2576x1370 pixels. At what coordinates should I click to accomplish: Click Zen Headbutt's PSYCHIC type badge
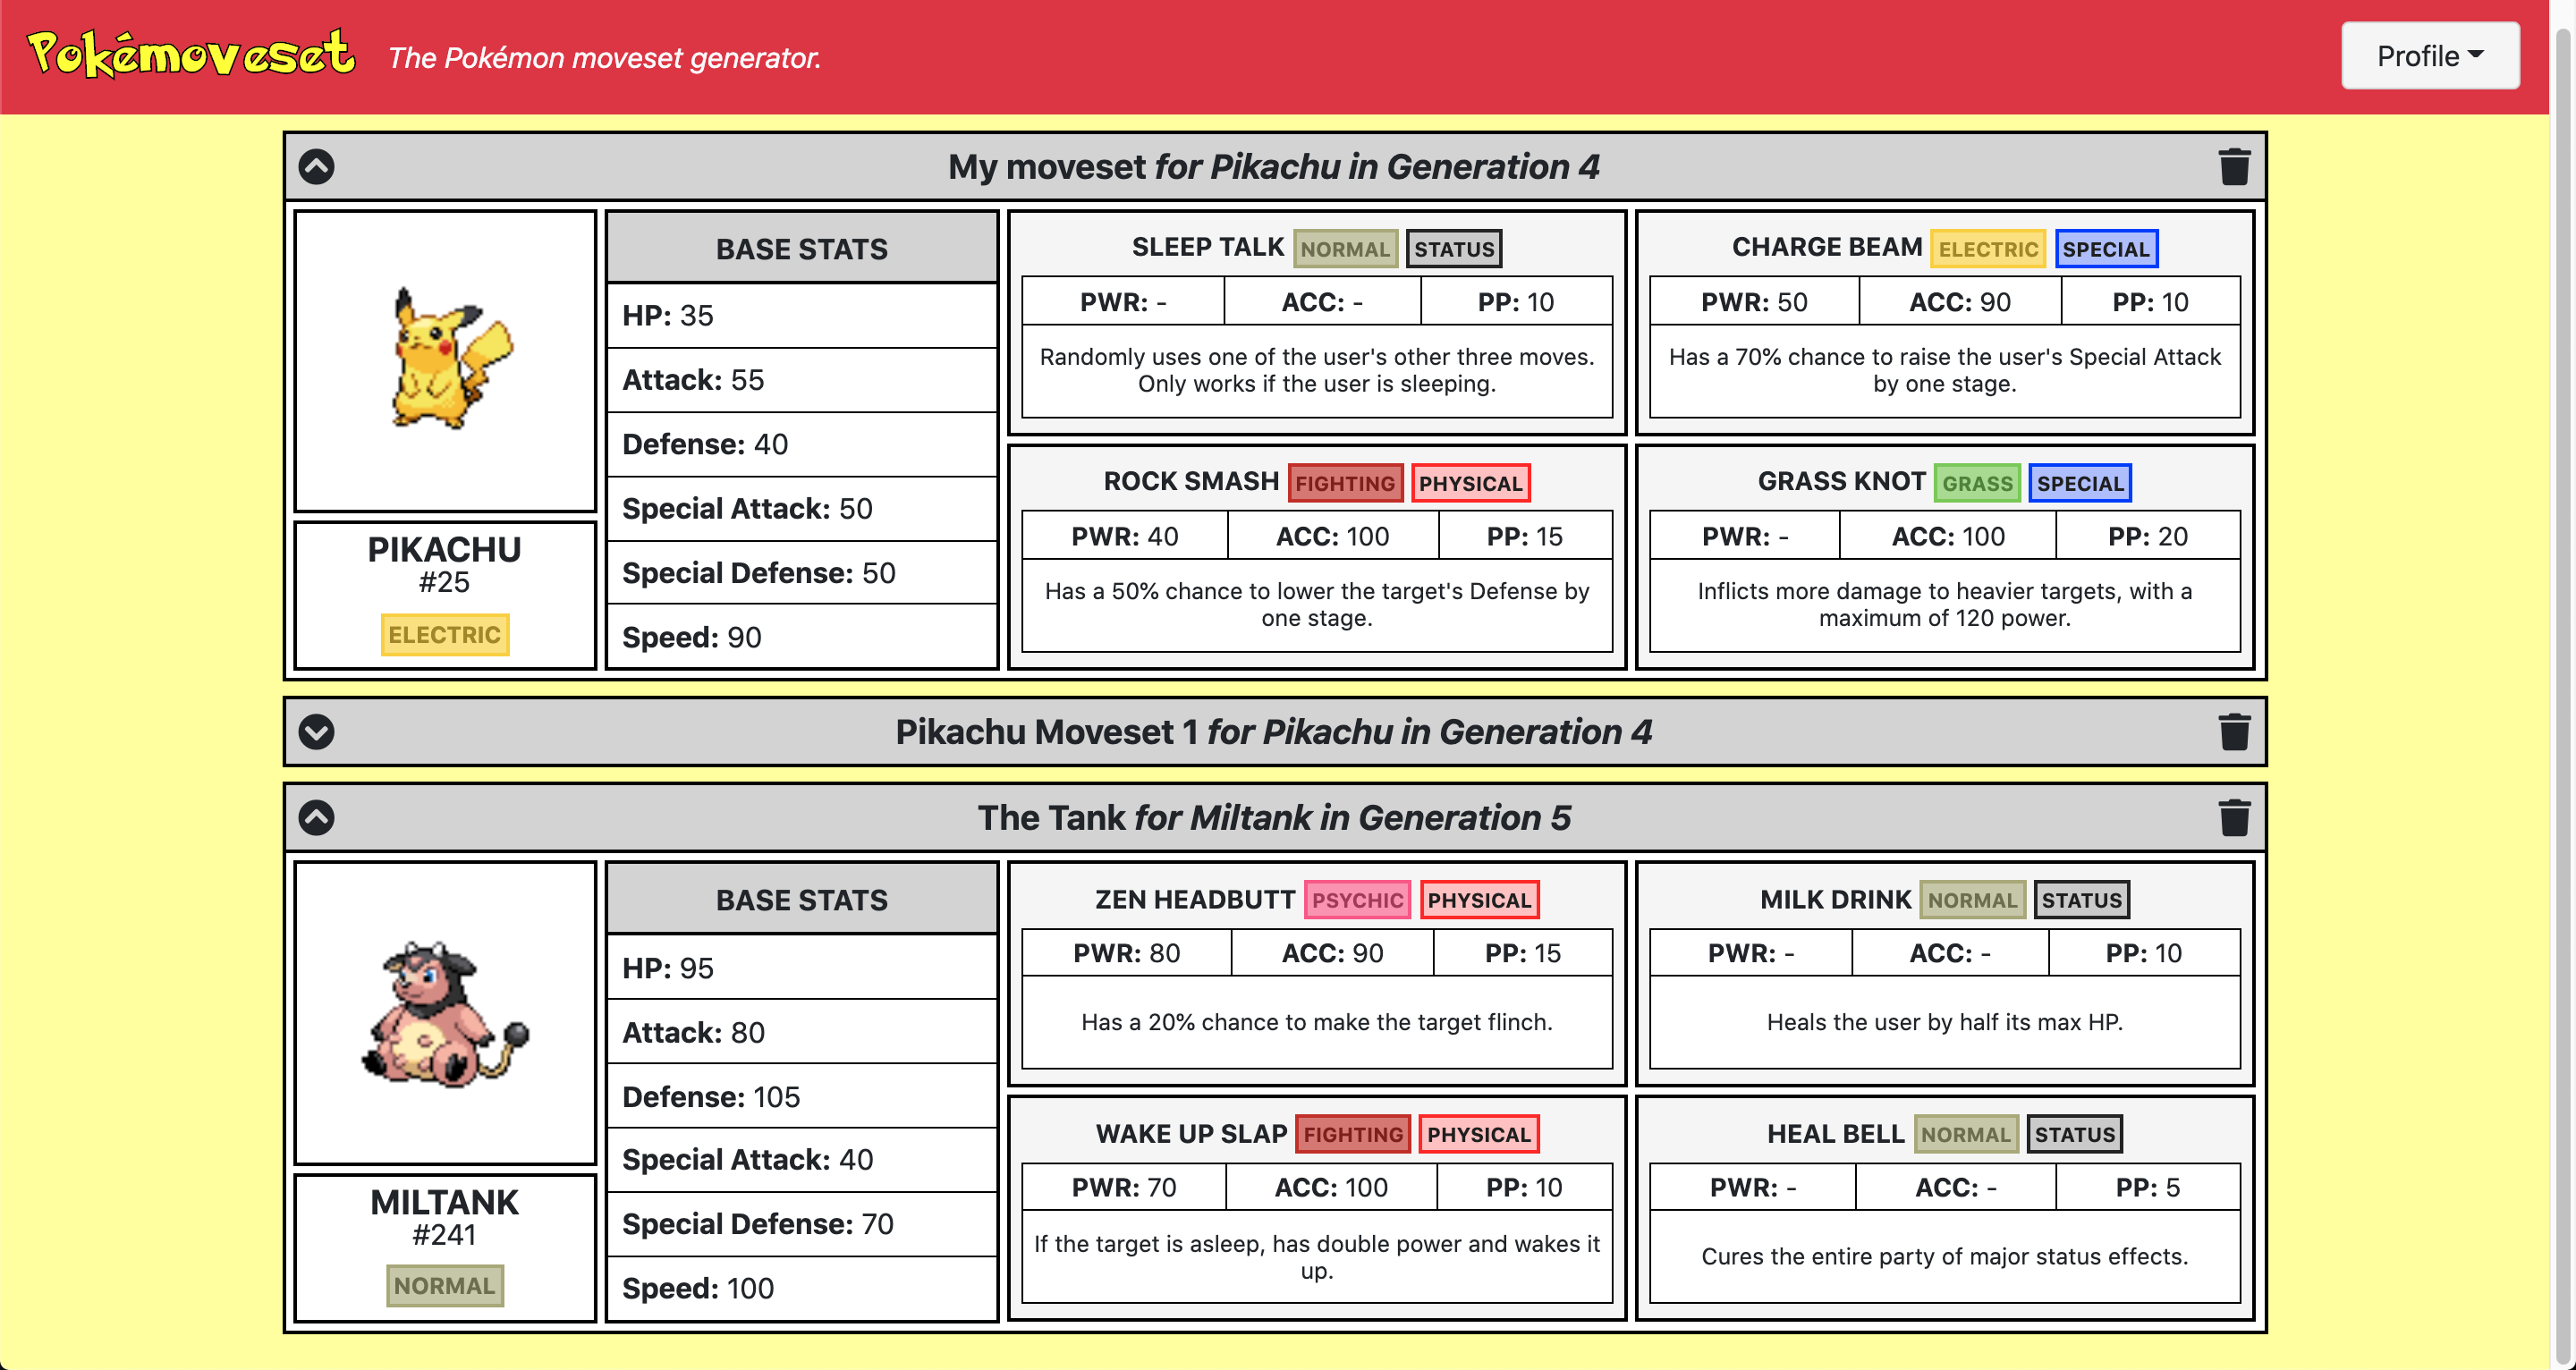coord(1357,900)
